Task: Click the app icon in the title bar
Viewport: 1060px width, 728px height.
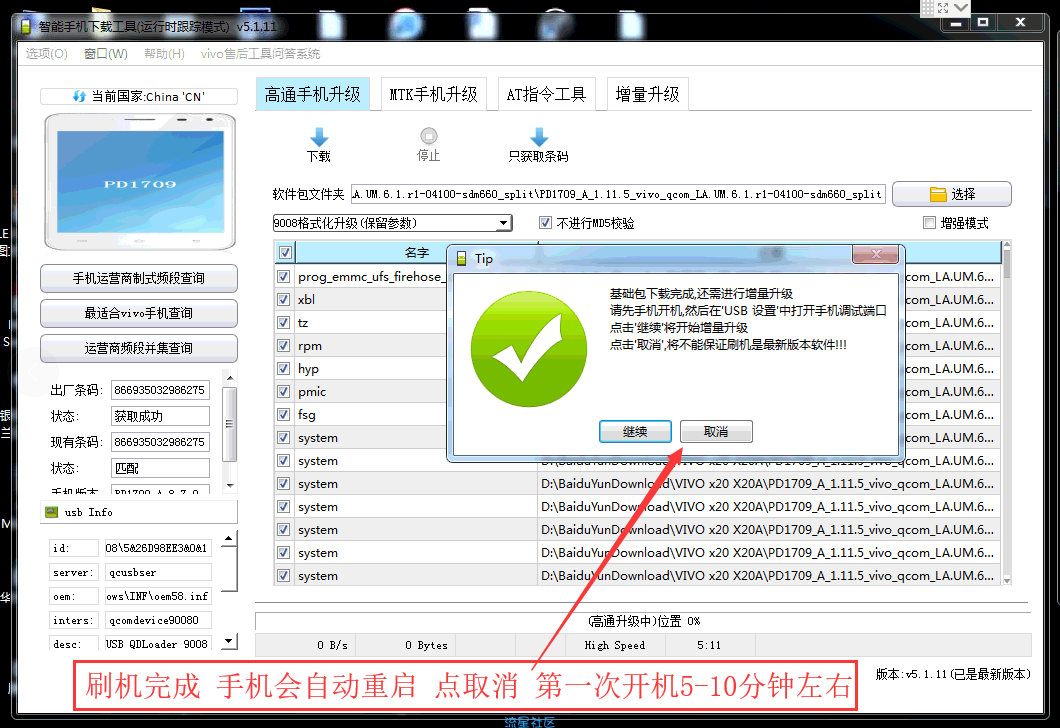Action: [26, 27]
